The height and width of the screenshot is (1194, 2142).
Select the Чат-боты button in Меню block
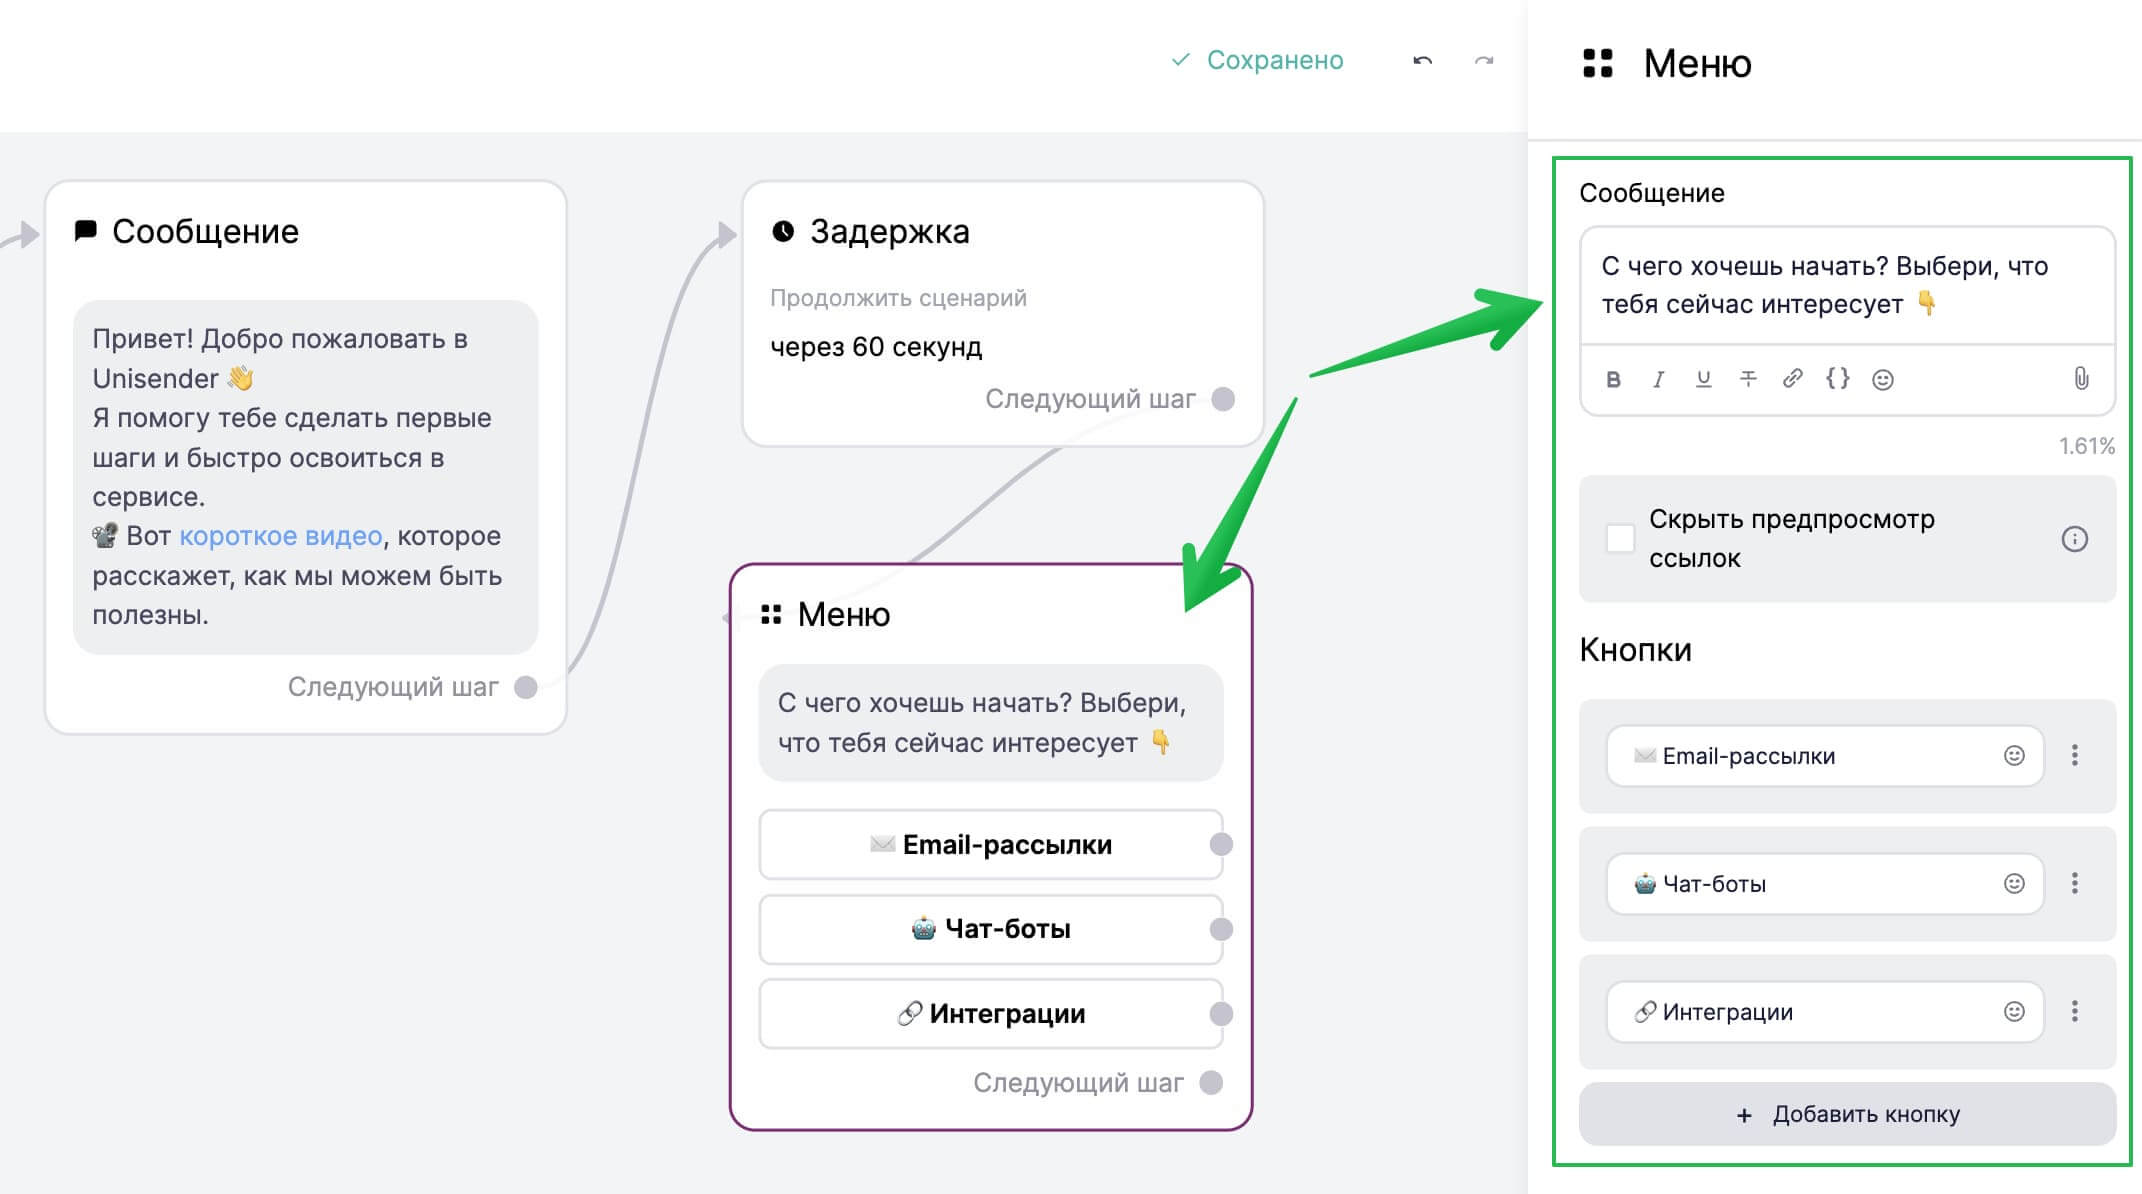tap(990, 929)
